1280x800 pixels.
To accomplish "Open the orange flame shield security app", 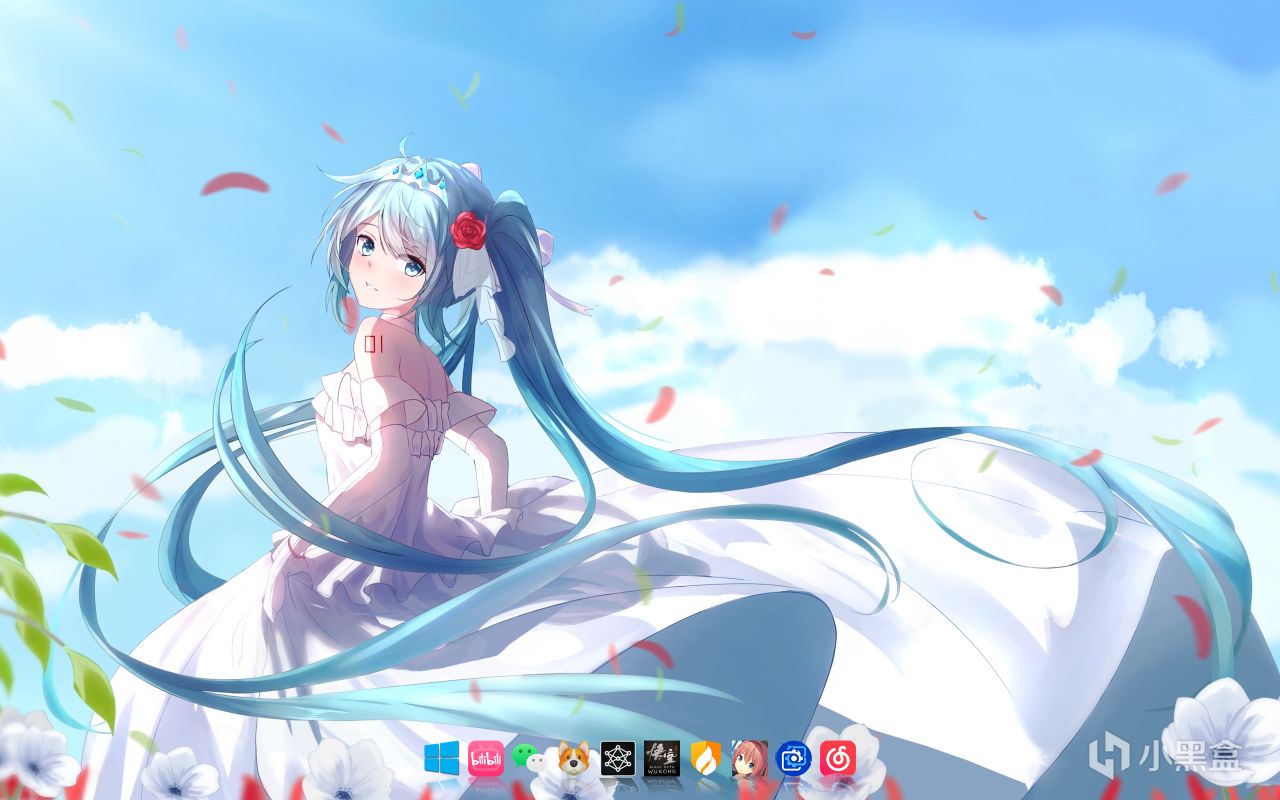I will pyautogui.click(x=706, y=758).
